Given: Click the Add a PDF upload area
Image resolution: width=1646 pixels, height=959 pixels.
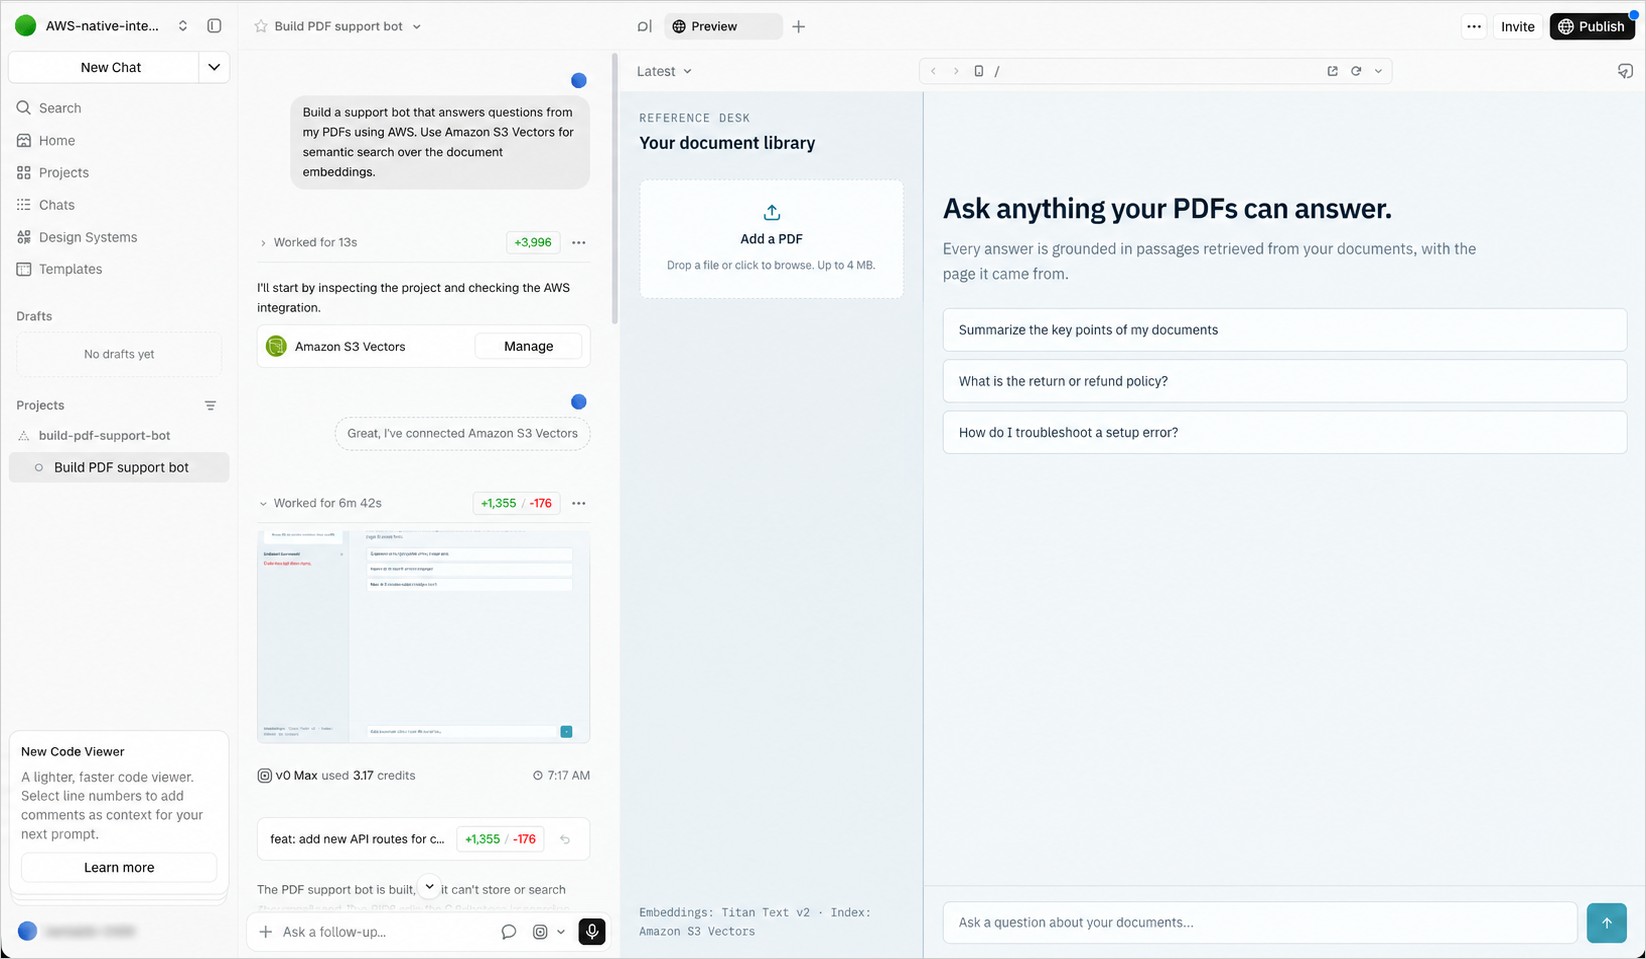Looking at the screenshot, I should tap(771, 239).
